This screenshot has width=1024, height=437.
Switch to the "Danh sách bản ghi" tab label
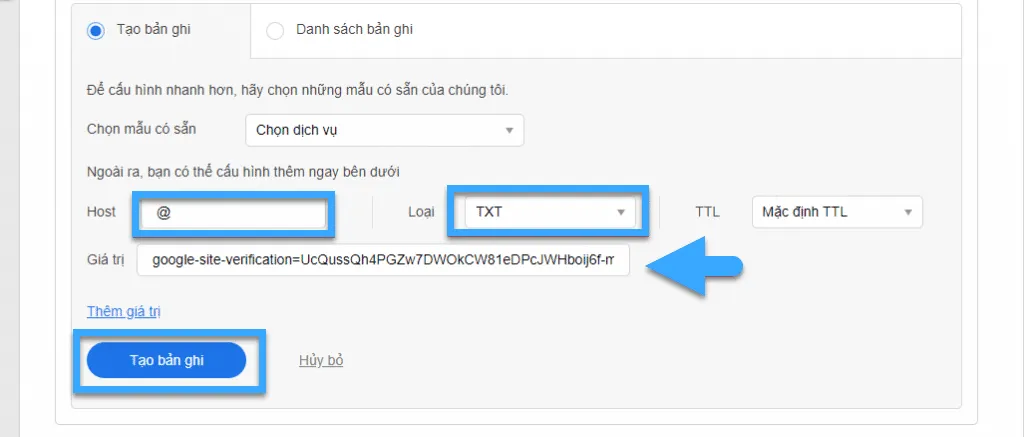[354, 29]
